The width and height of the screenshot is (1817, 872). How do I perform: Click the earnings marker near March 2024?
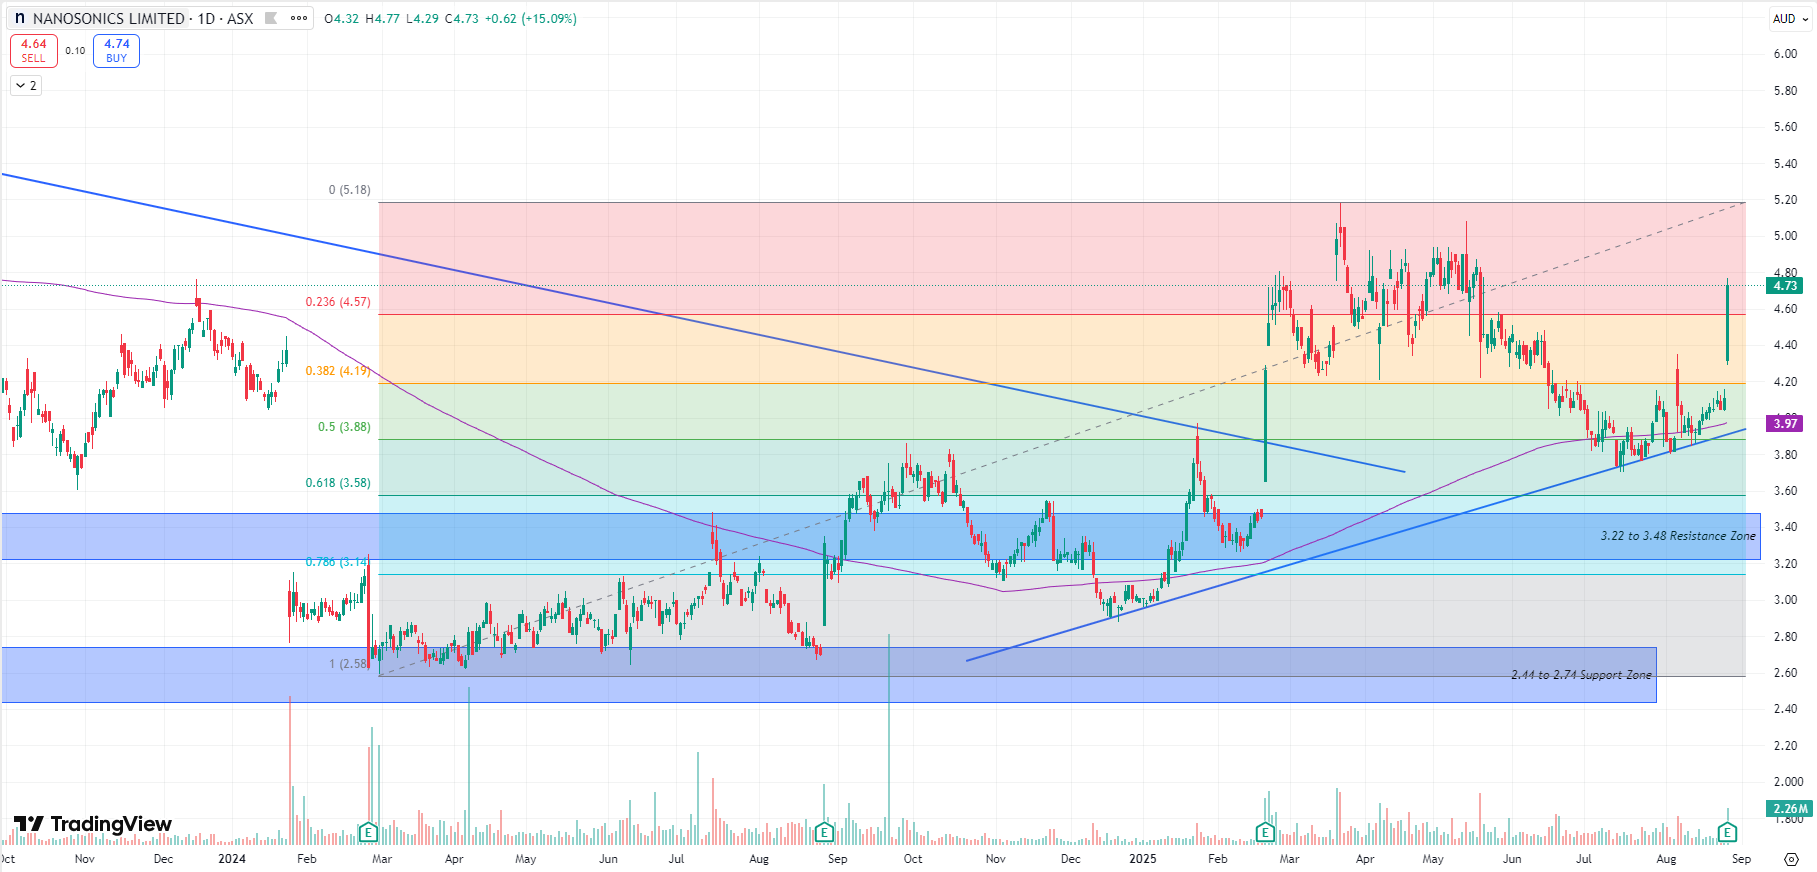(367, 832)
